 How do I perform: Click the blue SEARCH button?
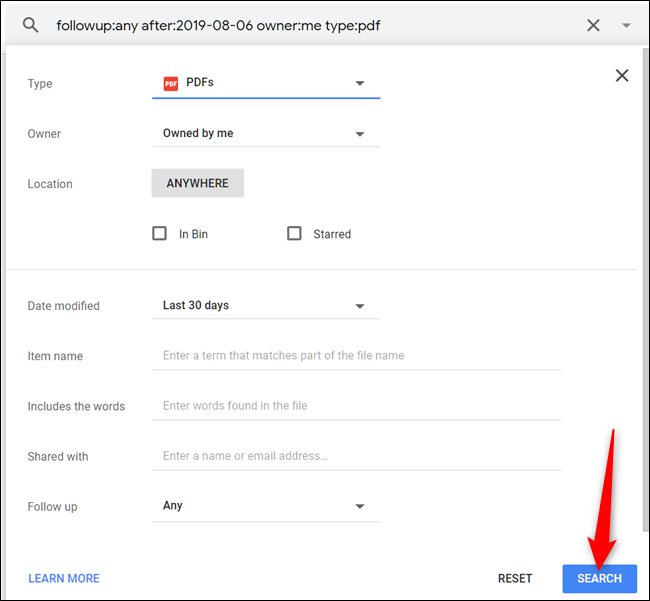tap(599, 578)
